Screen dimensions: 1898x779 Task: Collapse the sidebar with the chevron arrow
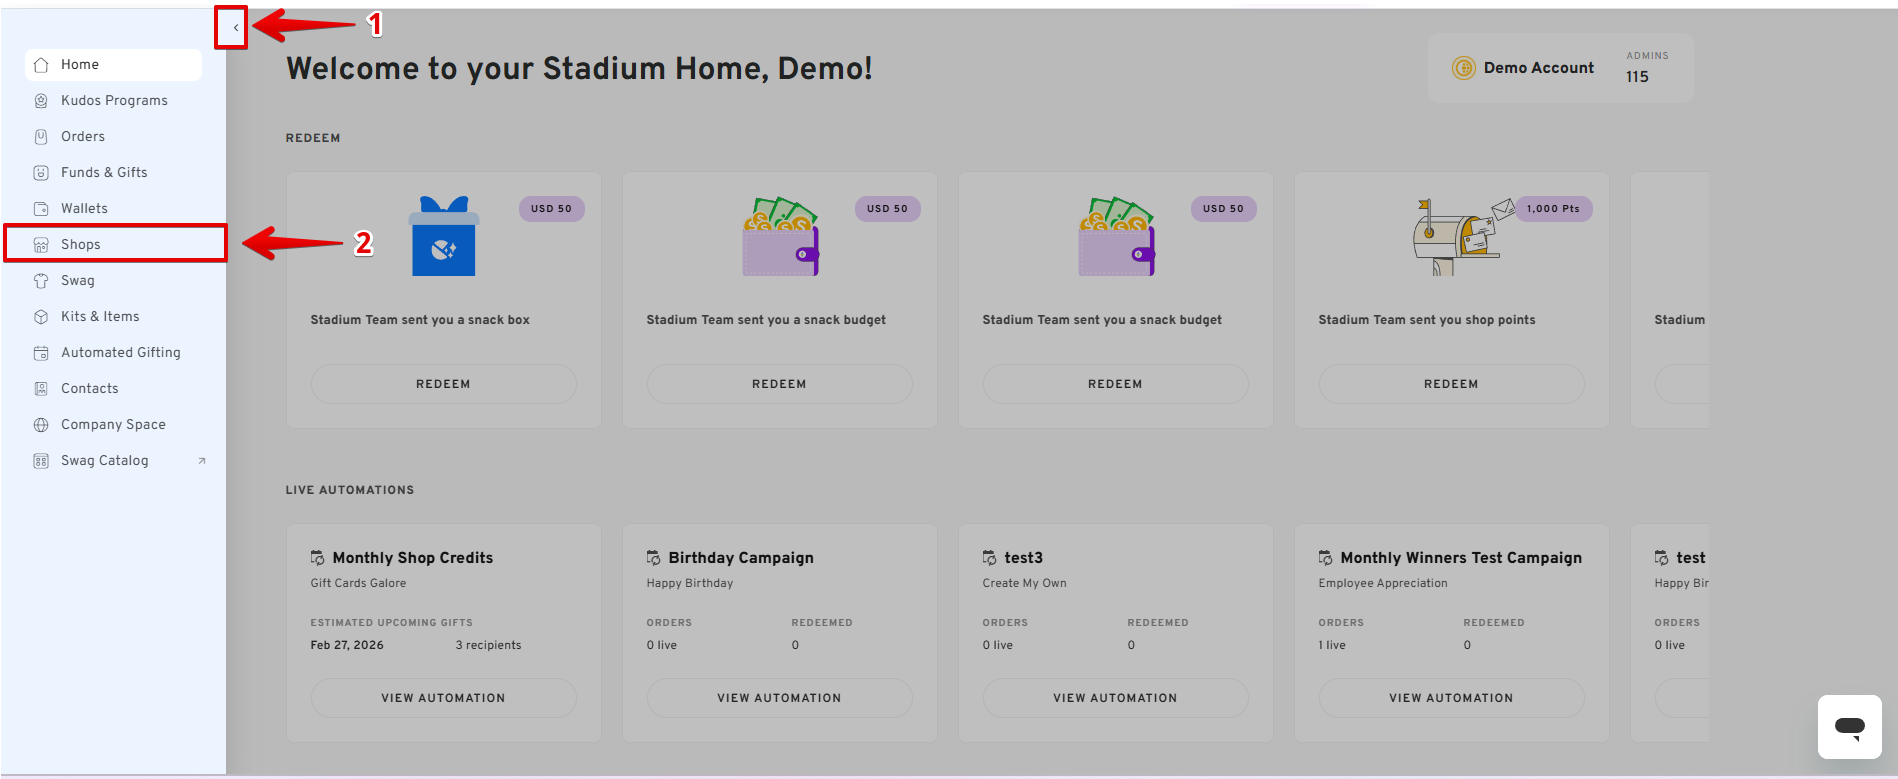pyautogui.click(x=235, y=28)
